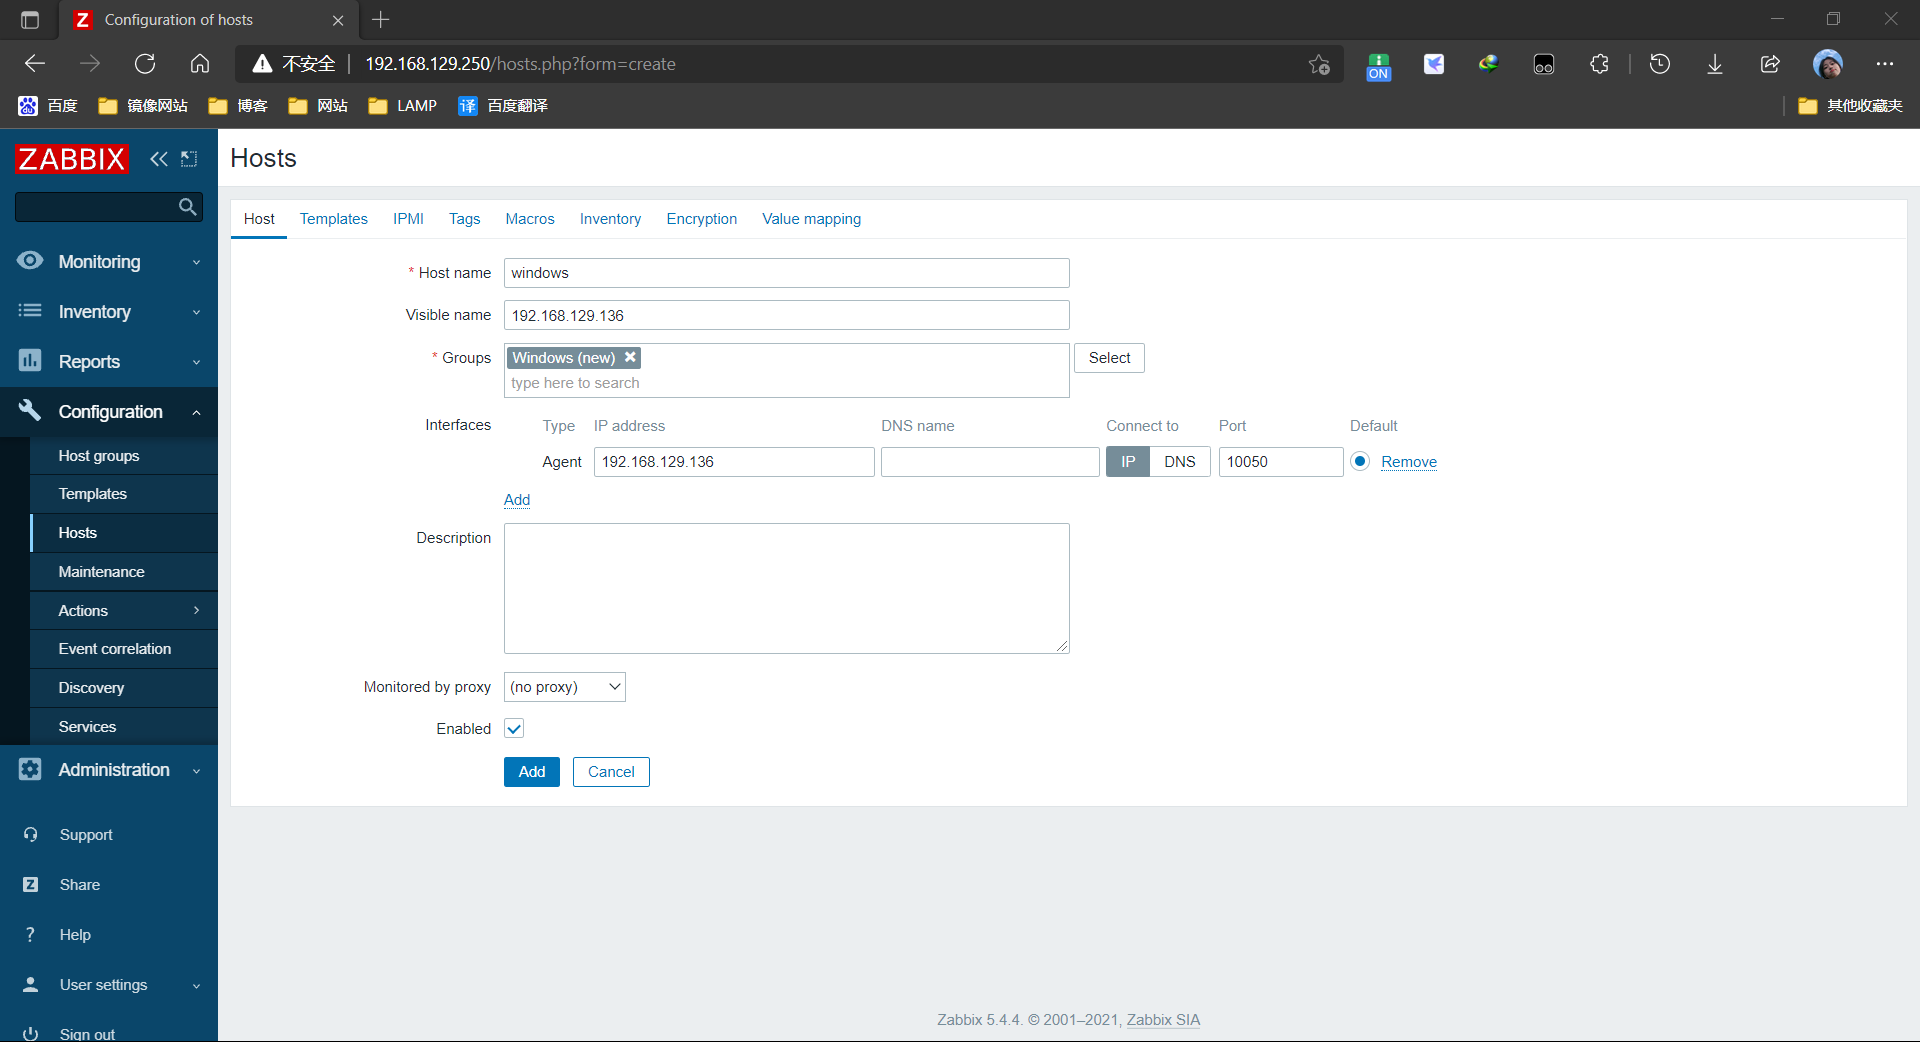Click the green ON extension icon
This screenshot has height=1042, width=1920.
click(1379, 66)
